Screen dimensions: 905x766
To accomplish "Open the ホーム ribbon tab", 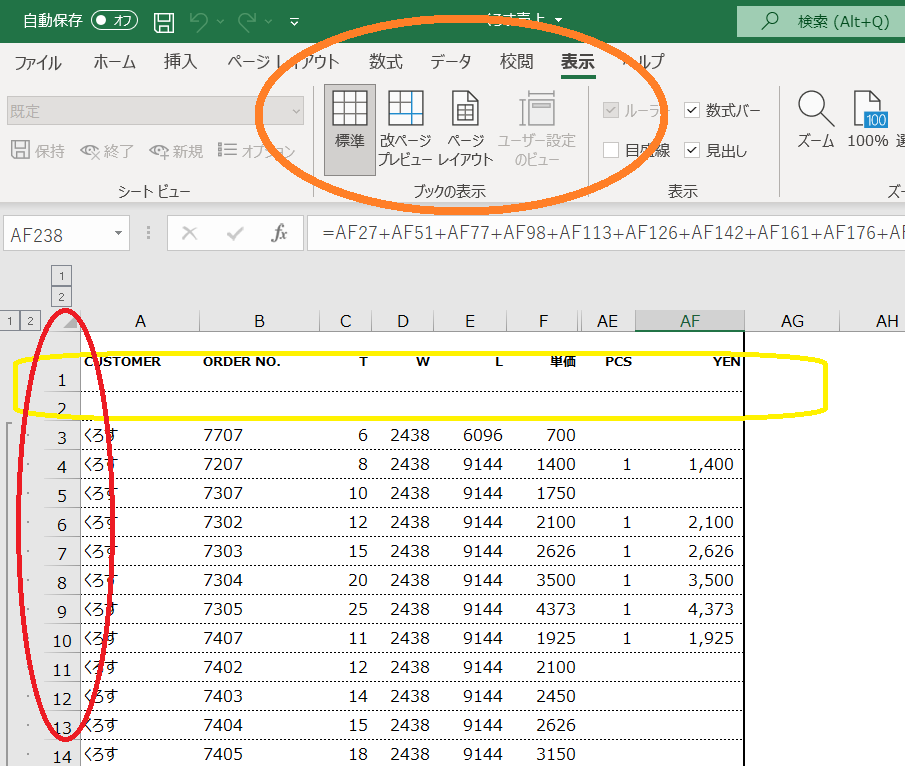I will (x=114, y=62).
